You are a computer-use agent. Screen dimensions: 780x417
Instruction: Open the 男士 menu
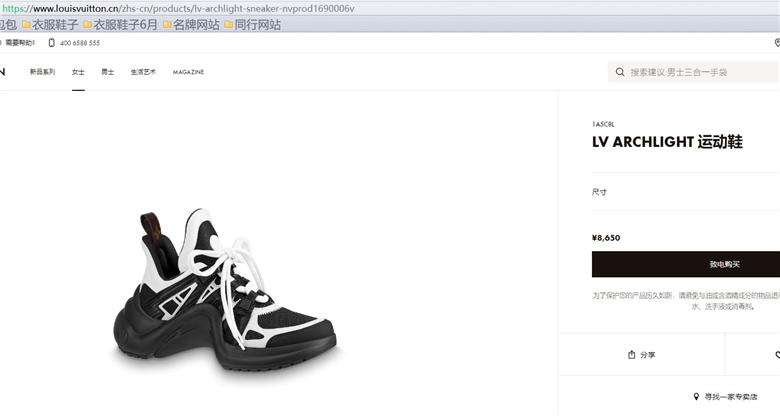(107, 72)
